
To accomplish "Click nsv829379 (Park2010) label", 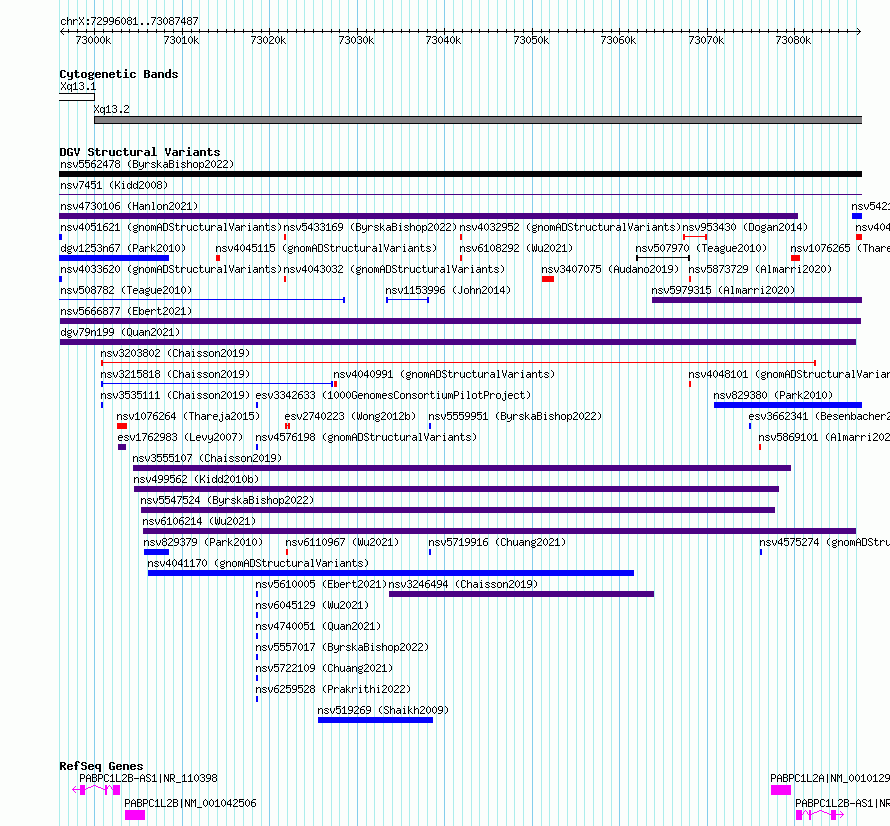I will pyautogui.click(x=203, y=542).
